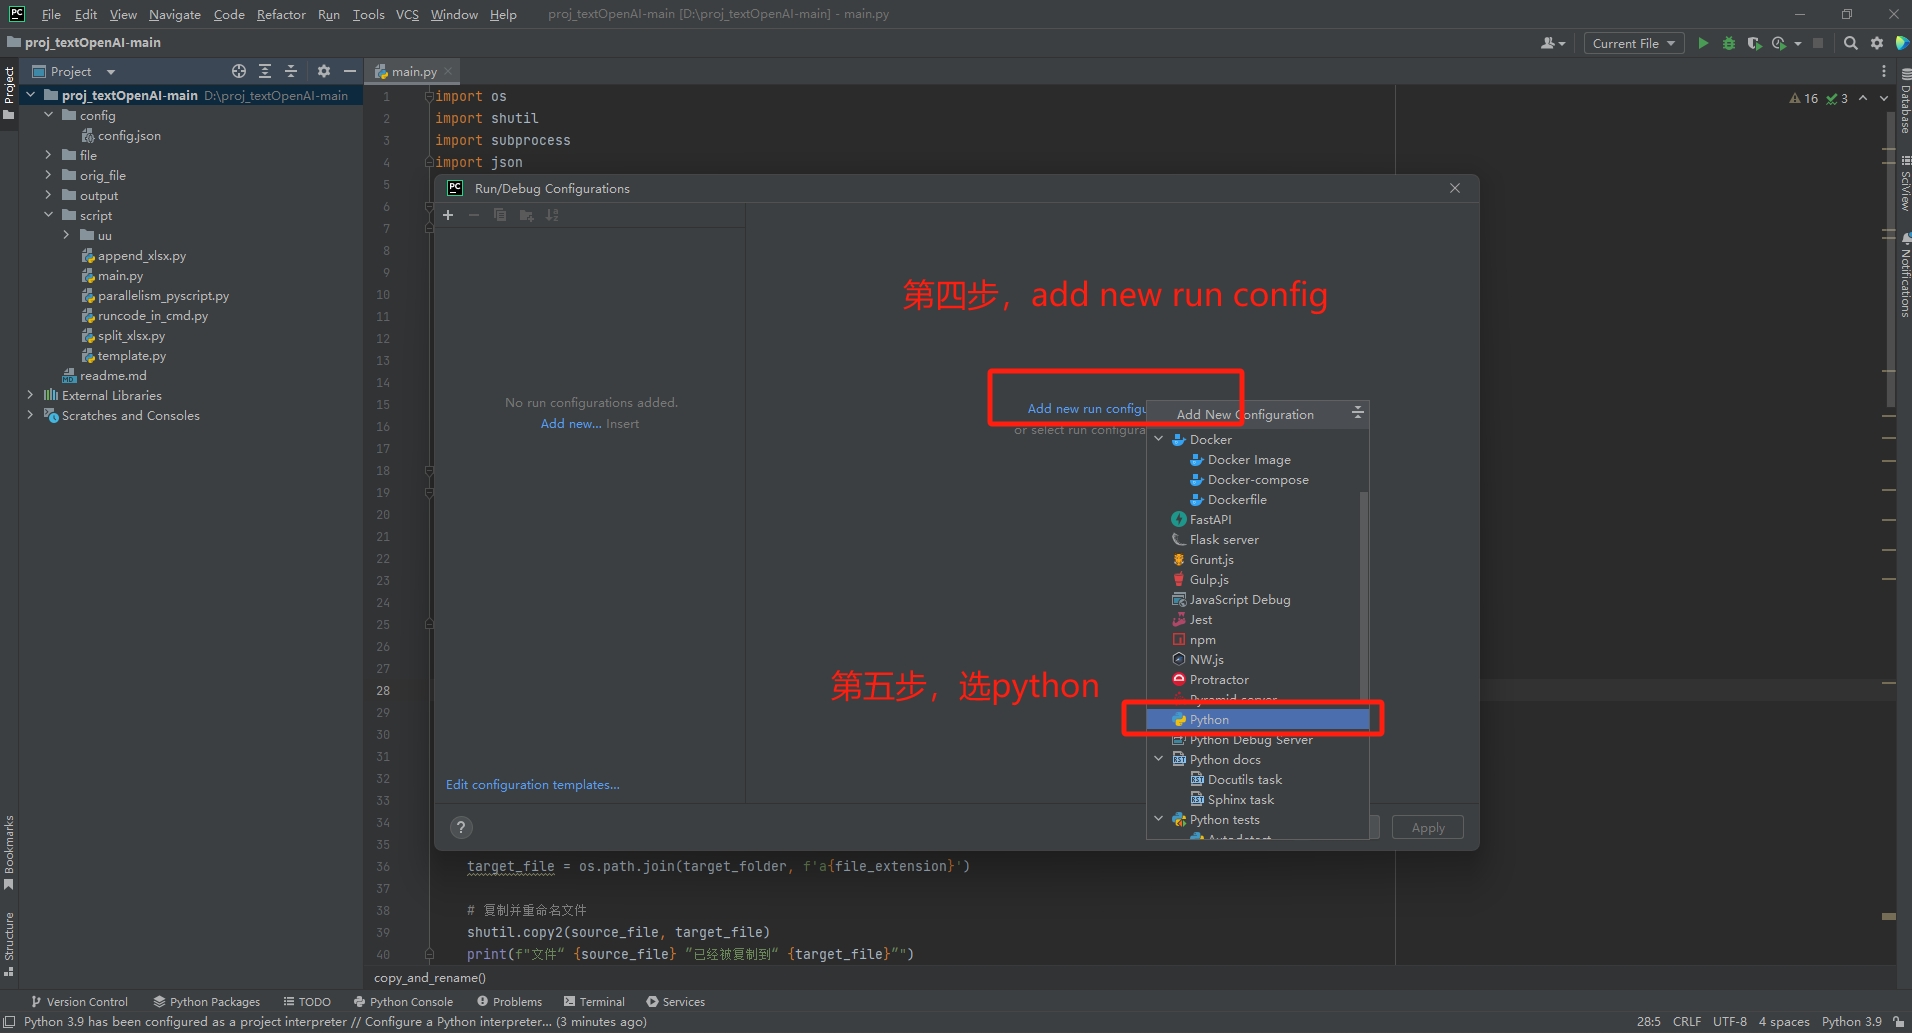
Task: Switch to the Terminal tab
Action: coord(594,1001)
